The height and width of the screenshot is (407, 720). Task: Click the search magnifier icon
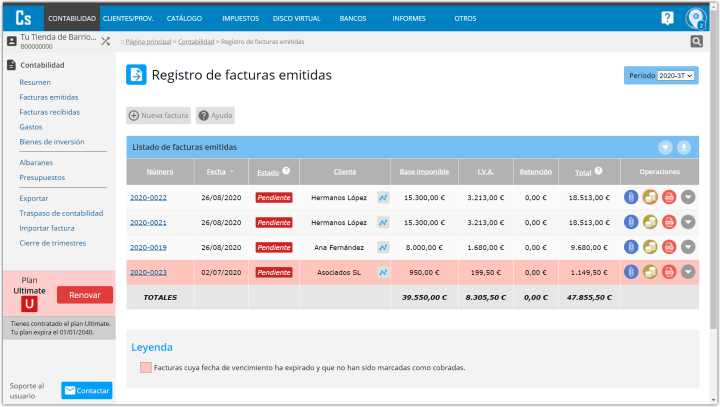[x=697, y=41]
